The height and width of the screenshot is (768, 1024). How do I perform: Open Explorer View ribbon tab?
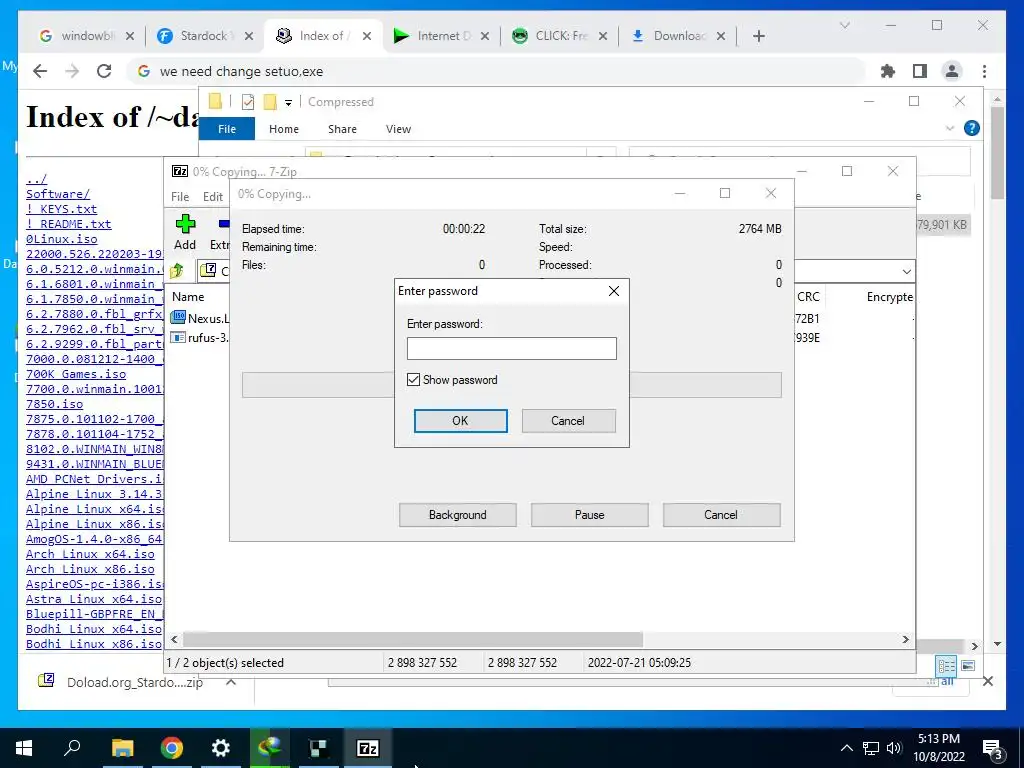tap(398, 129)
